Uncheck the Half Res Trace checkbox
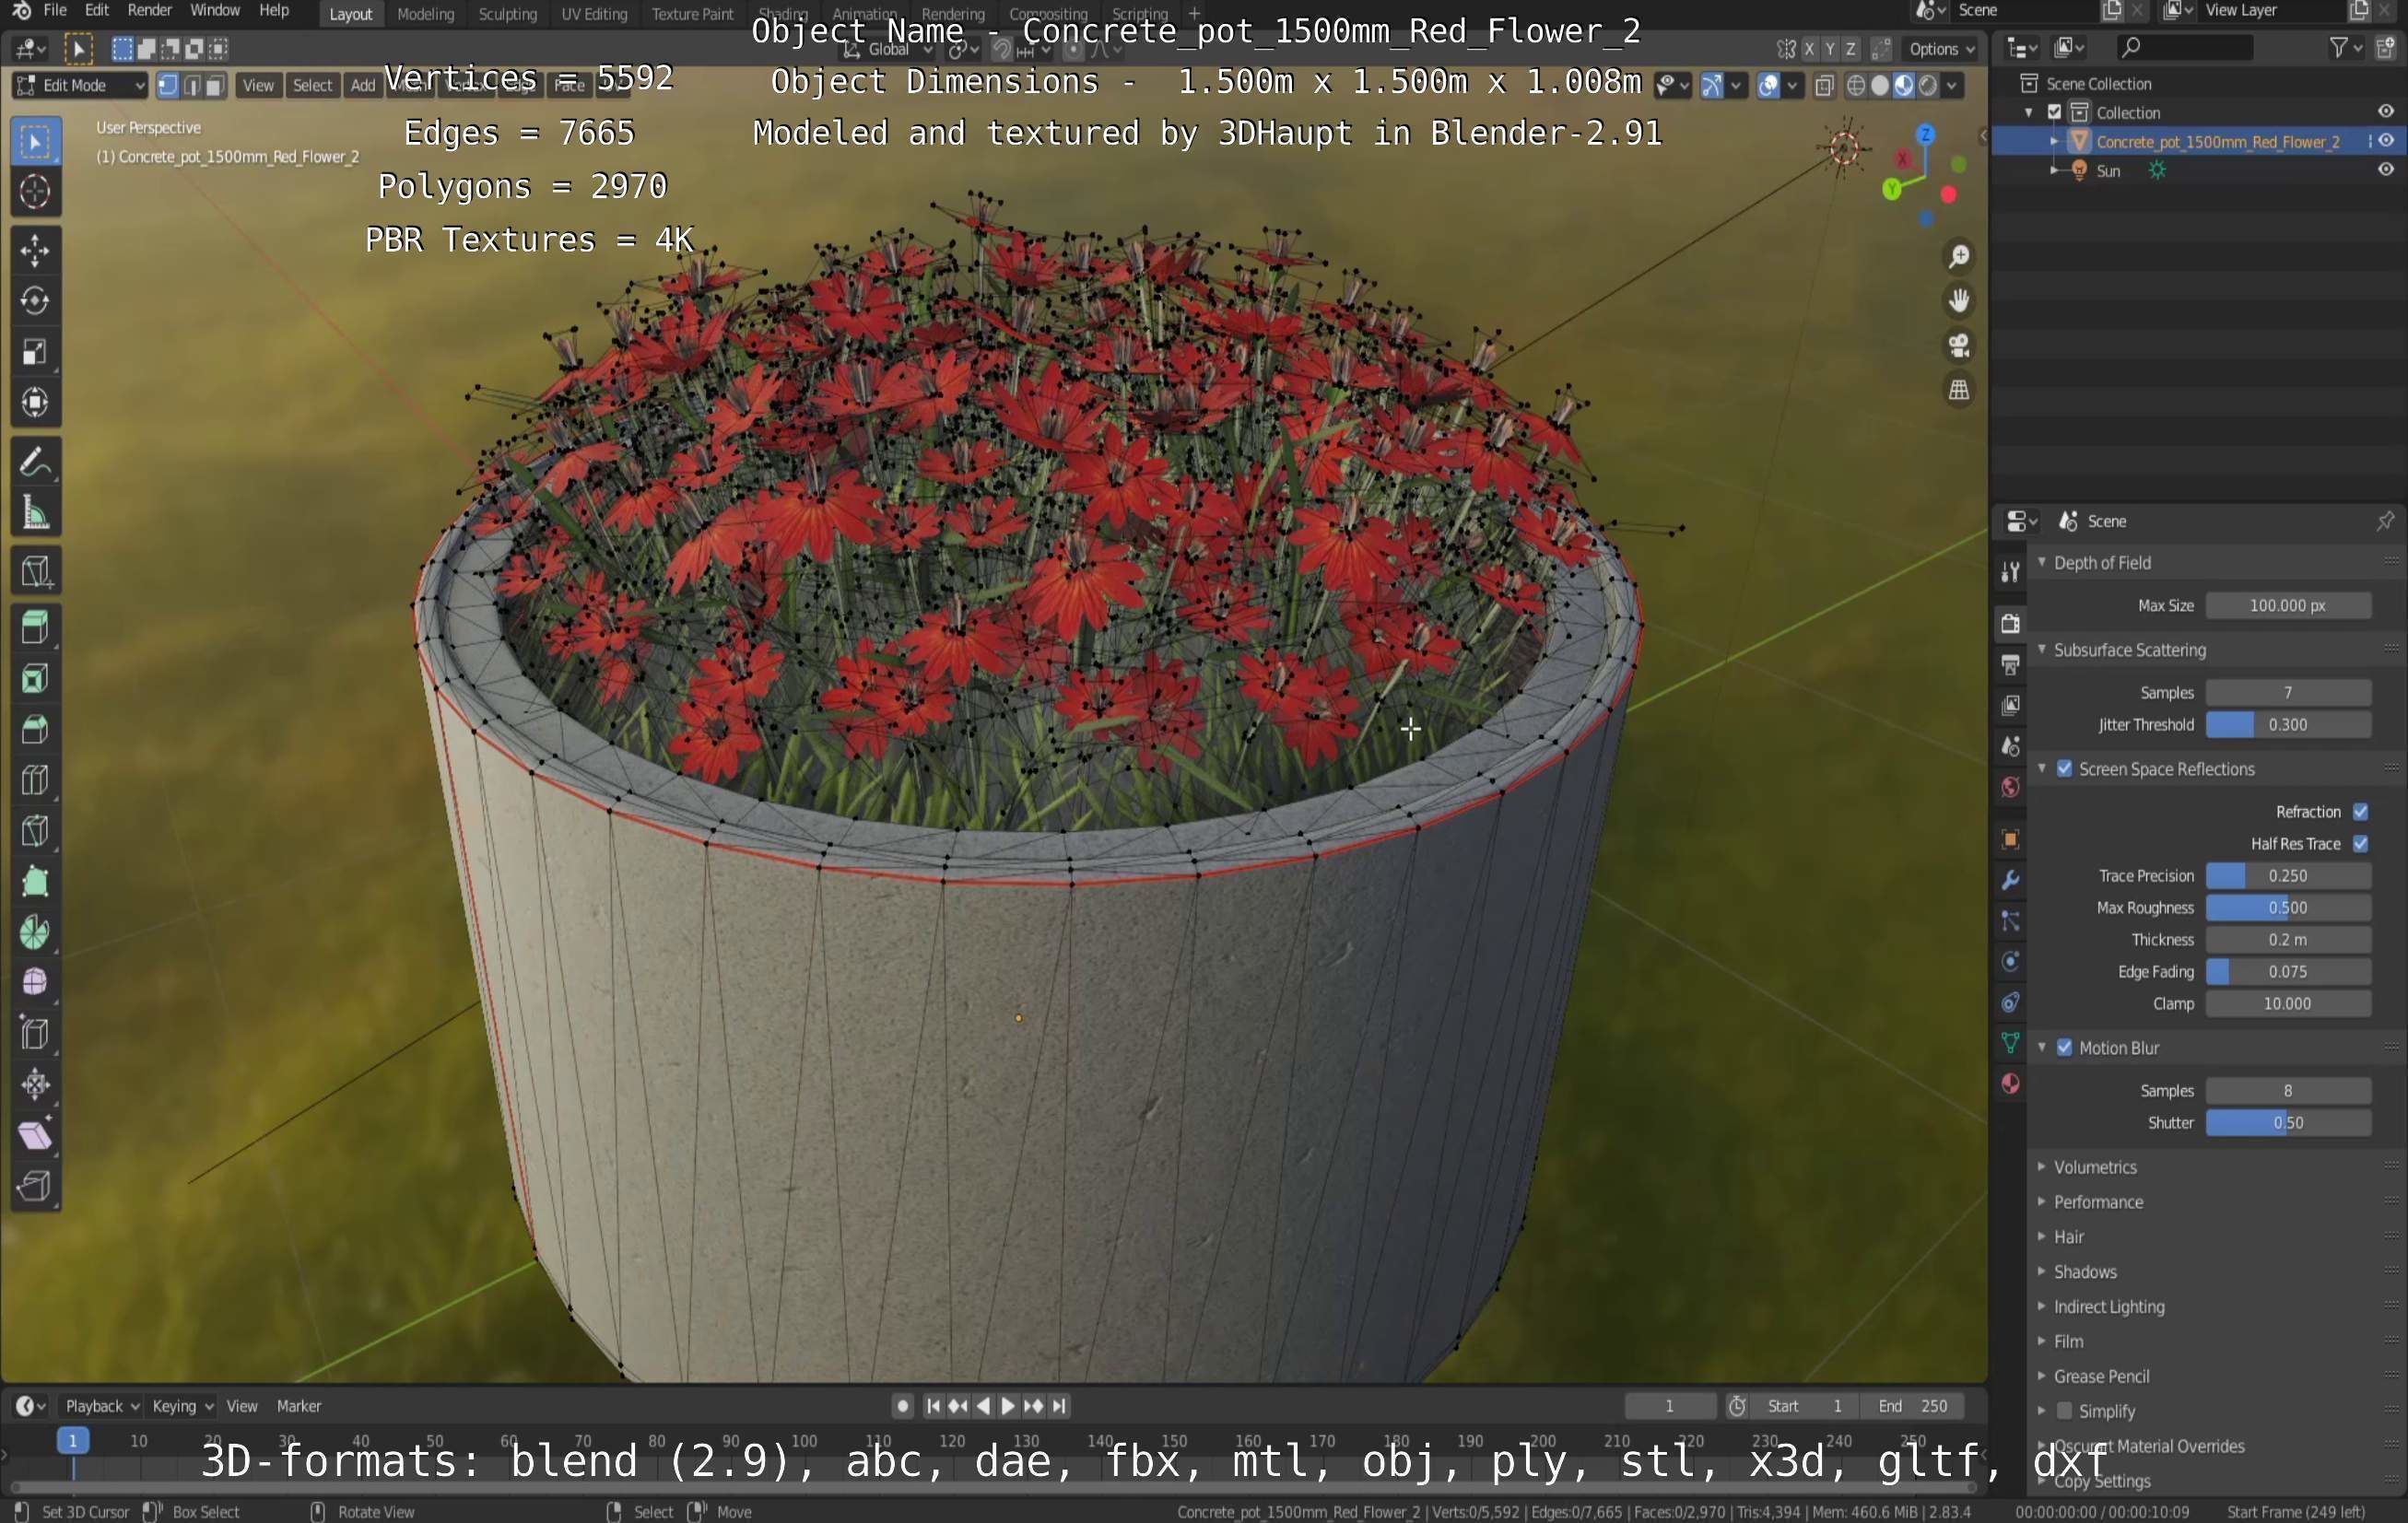Image resolution: width=2408 pixels, height=1523 pixels. pyautogui.click(x=2361, y=844)
